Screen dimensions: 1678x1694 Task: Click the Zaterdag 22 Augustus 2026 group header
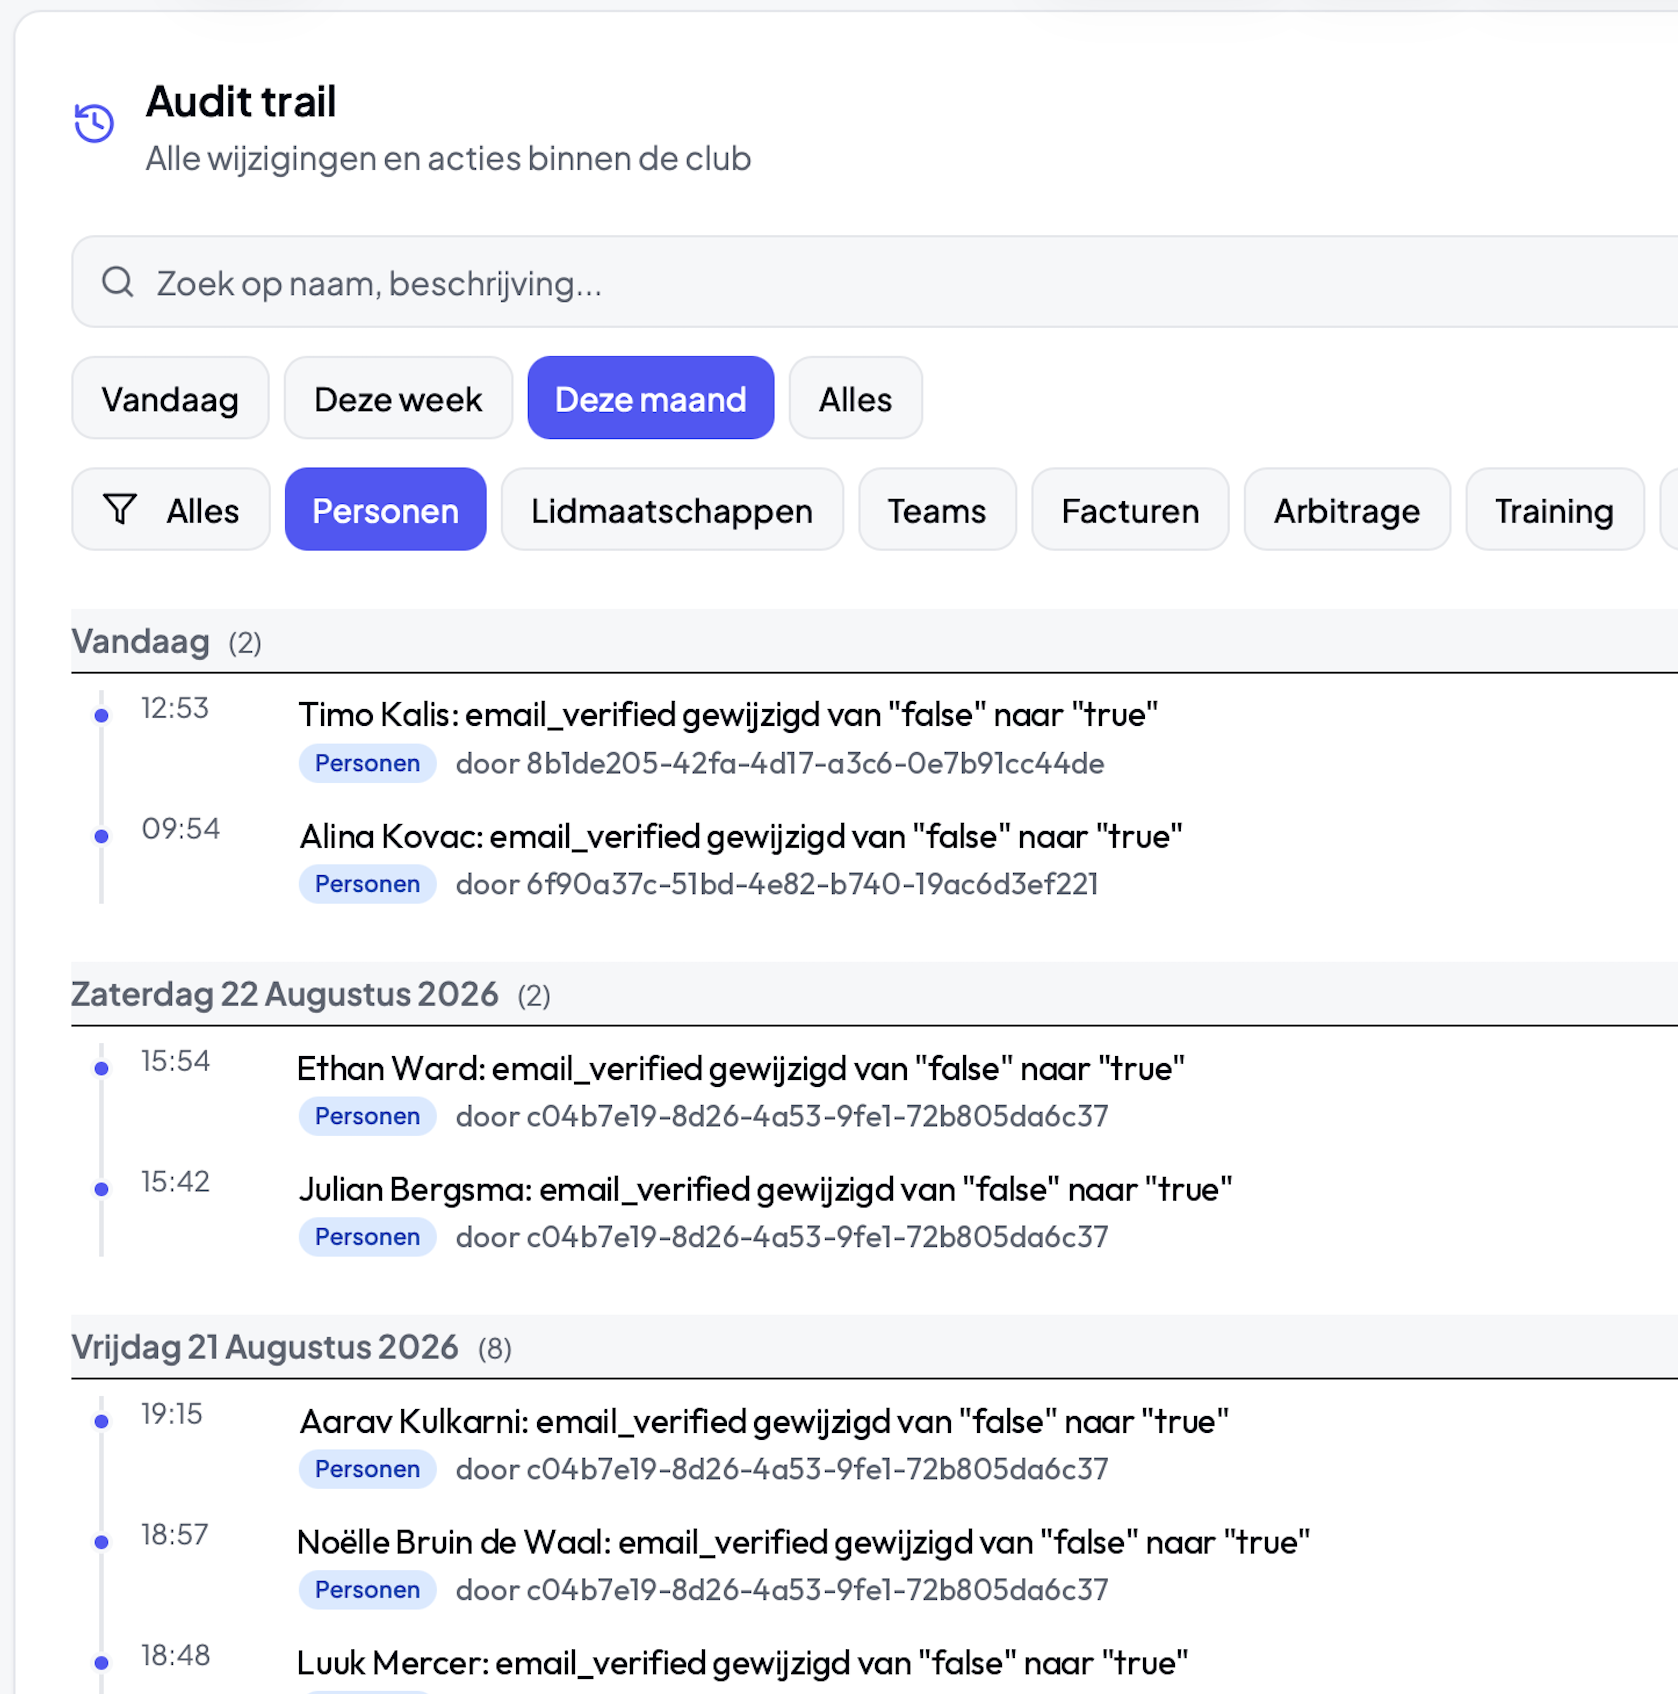coord(874,994)
